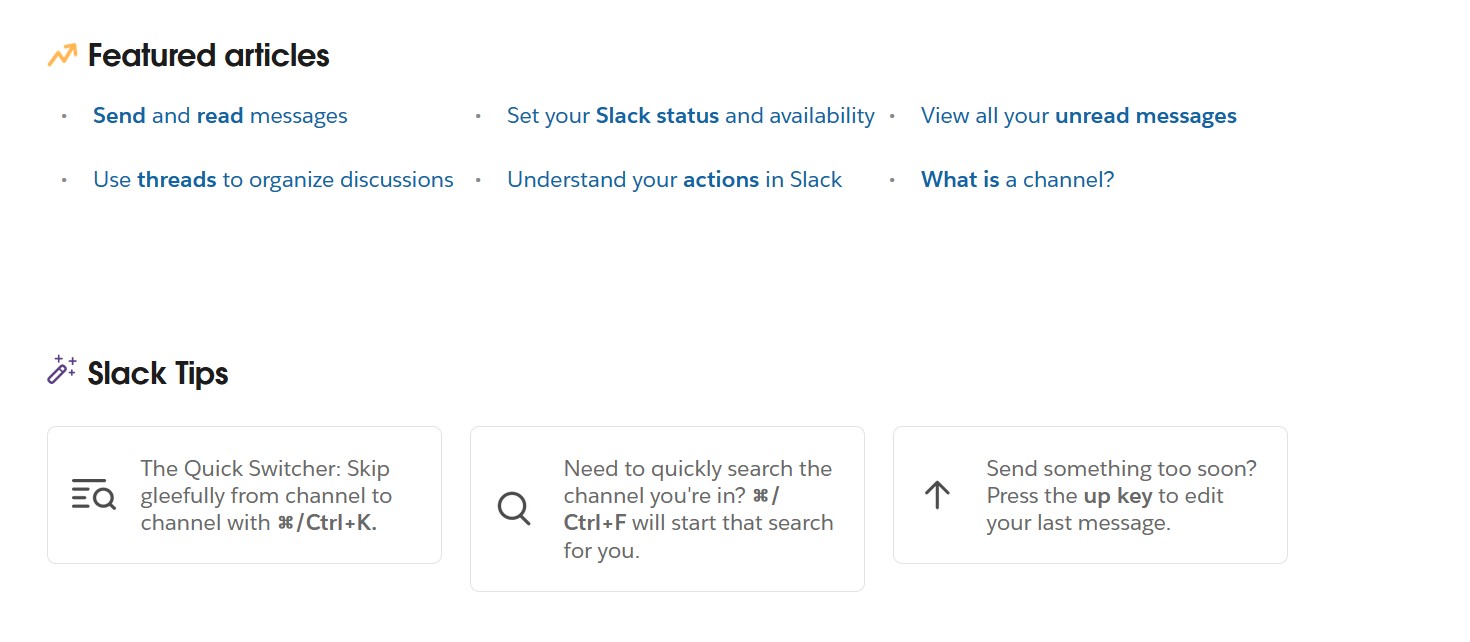
Task: Click the Featured articles heading
Action: 208,56
